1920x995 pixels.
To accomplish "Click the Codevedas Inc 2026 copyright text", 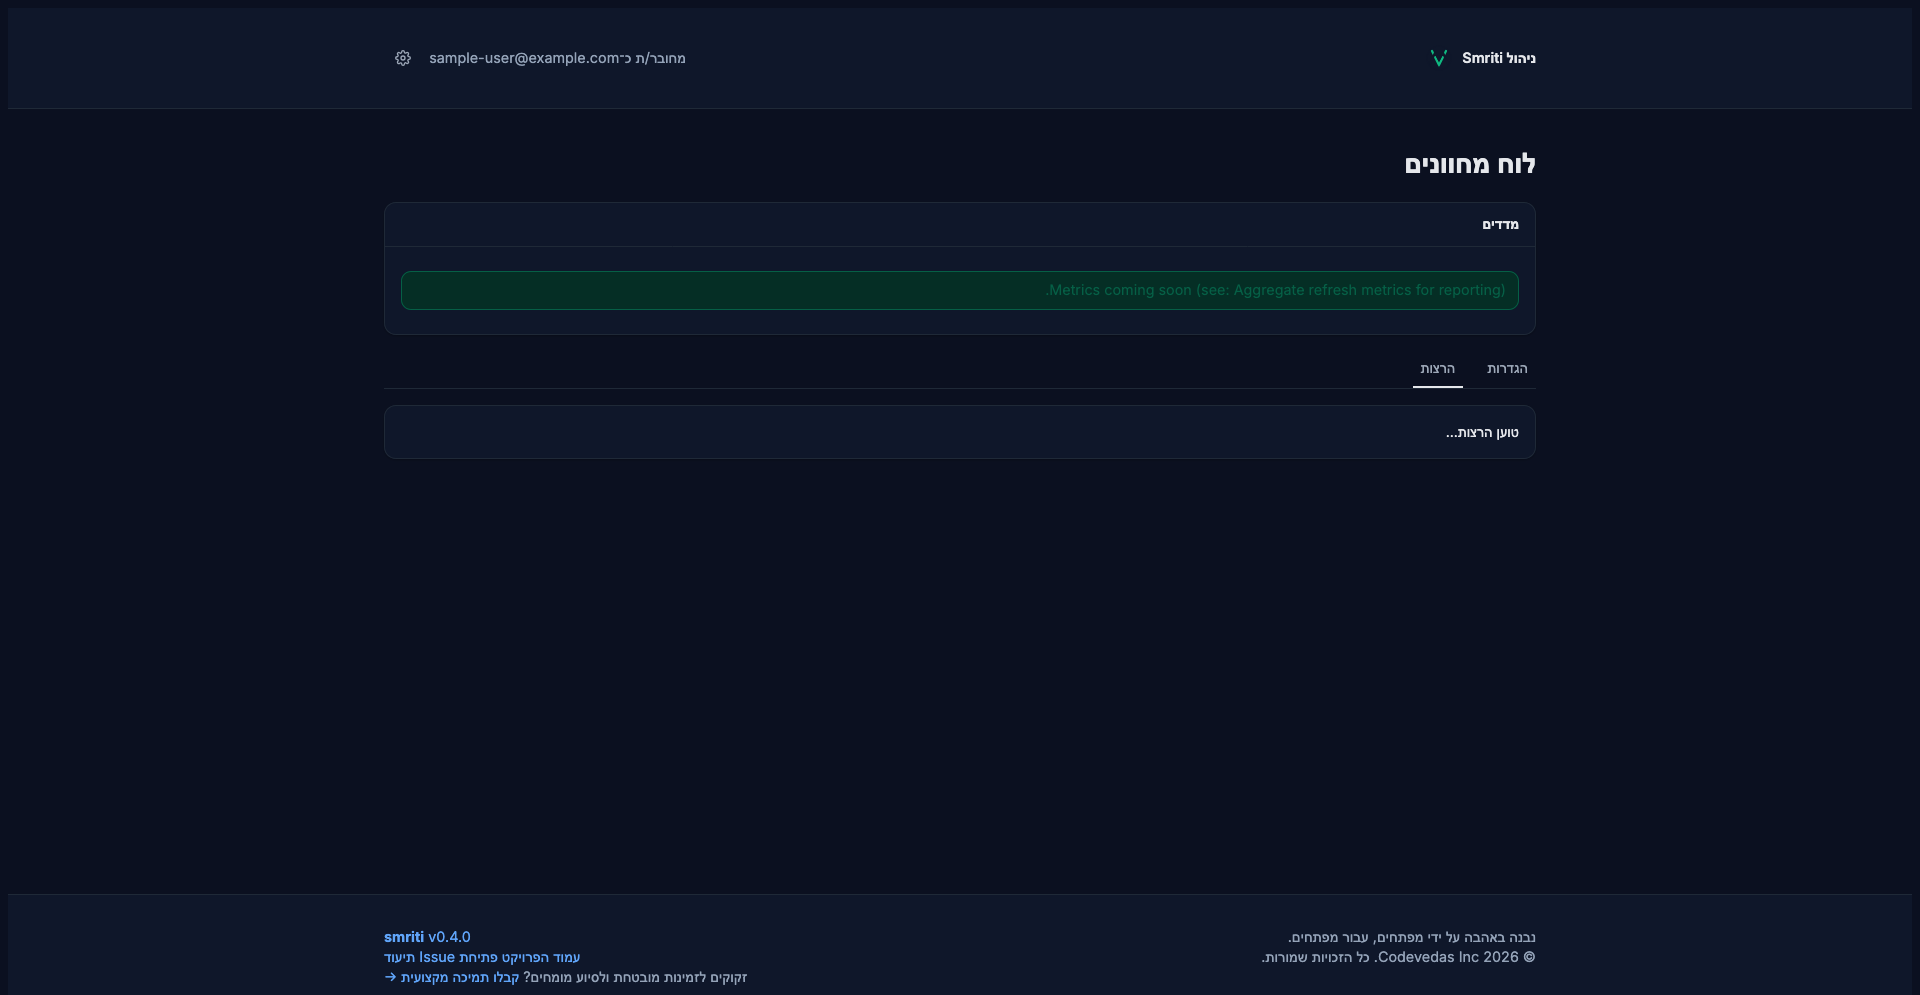I will (1398, 957).
